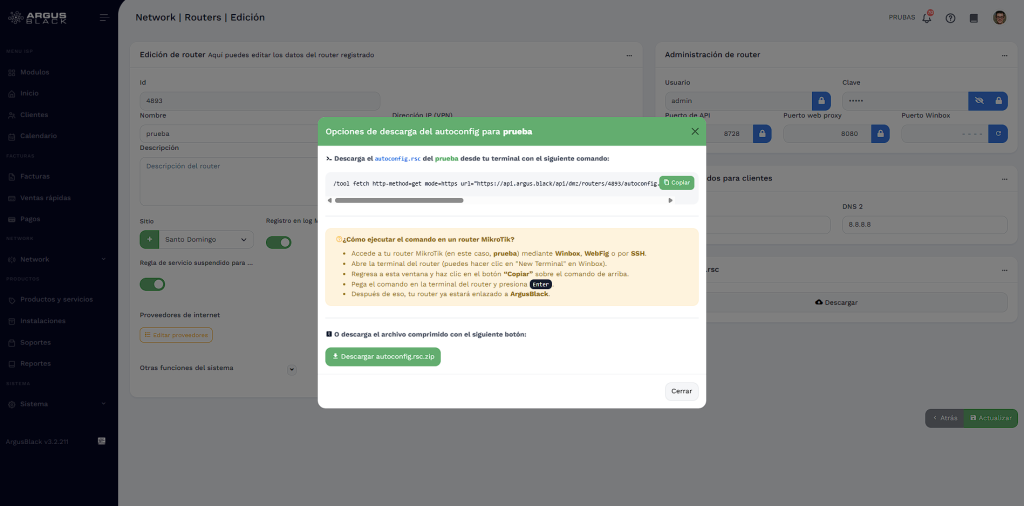This screenshot has height=506, width=1024.
Task: Click lock icon beside Puerto de API
Action: 762,134
